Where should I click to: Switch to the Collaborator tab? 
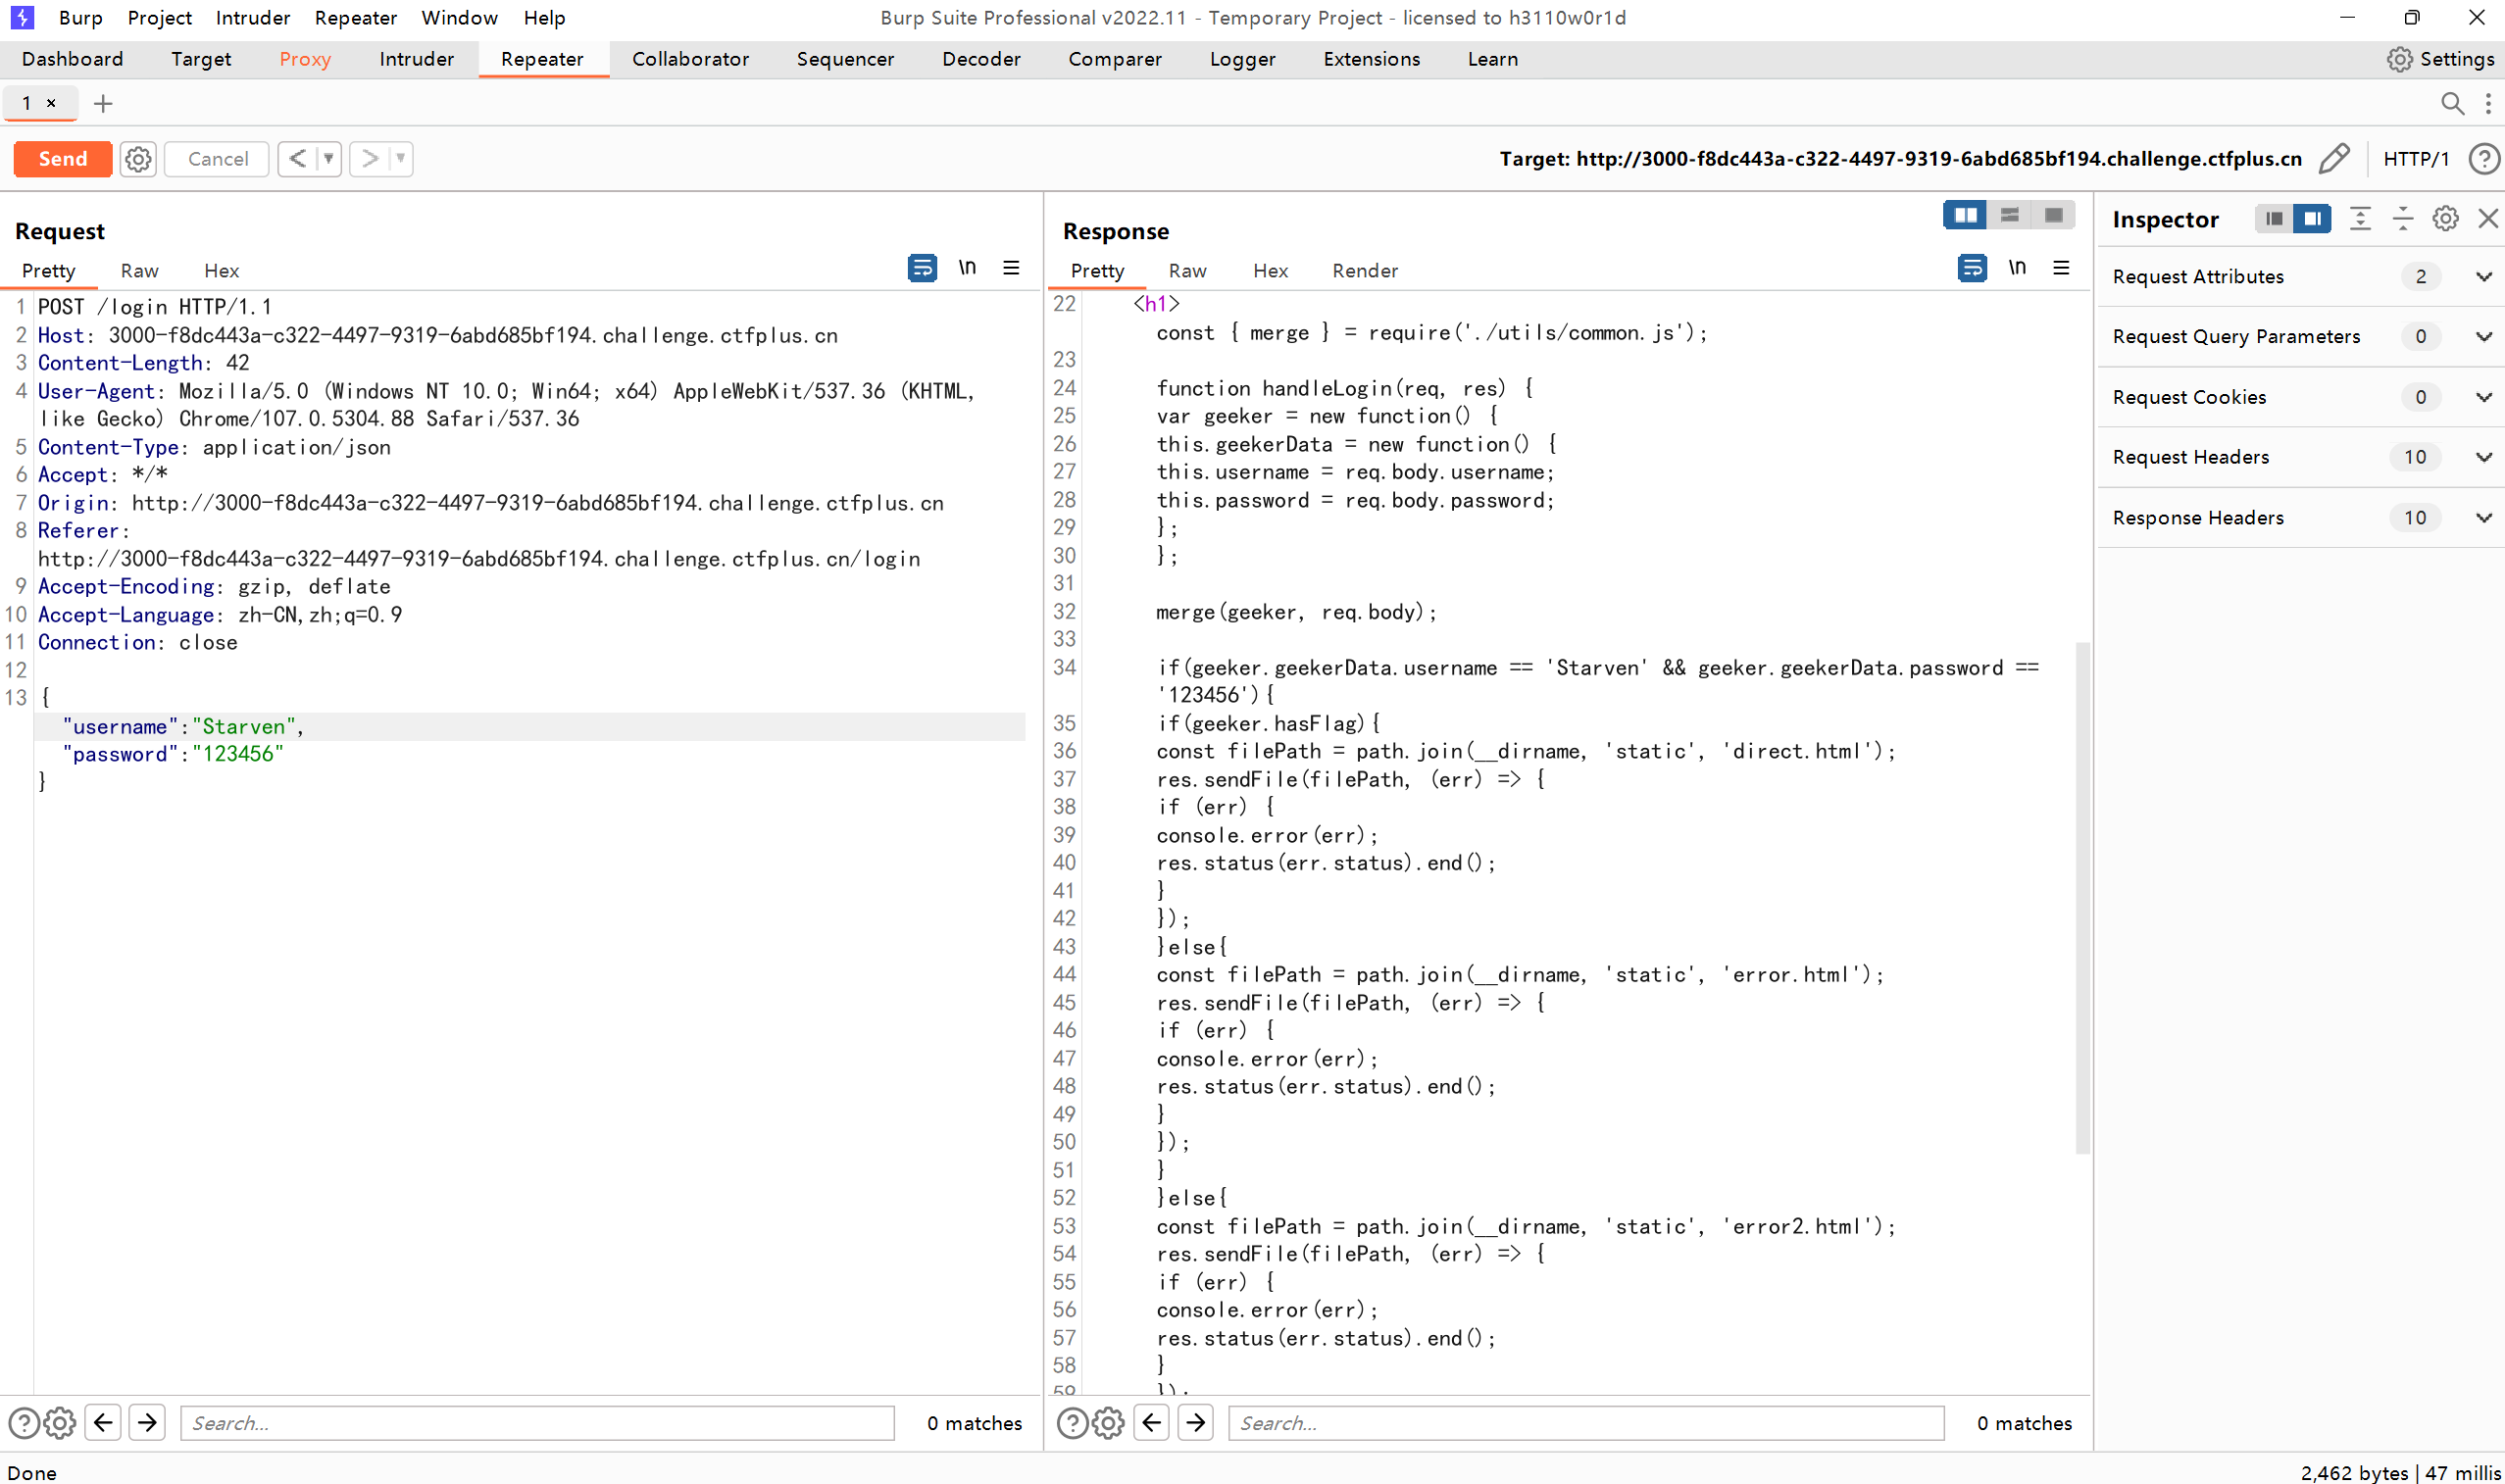coord(690,59)
